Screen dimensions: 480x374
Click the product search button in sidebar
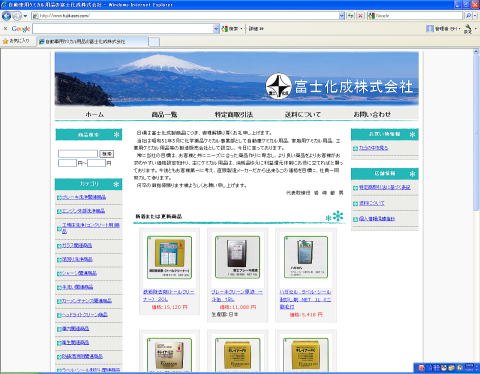click(107, 154)
